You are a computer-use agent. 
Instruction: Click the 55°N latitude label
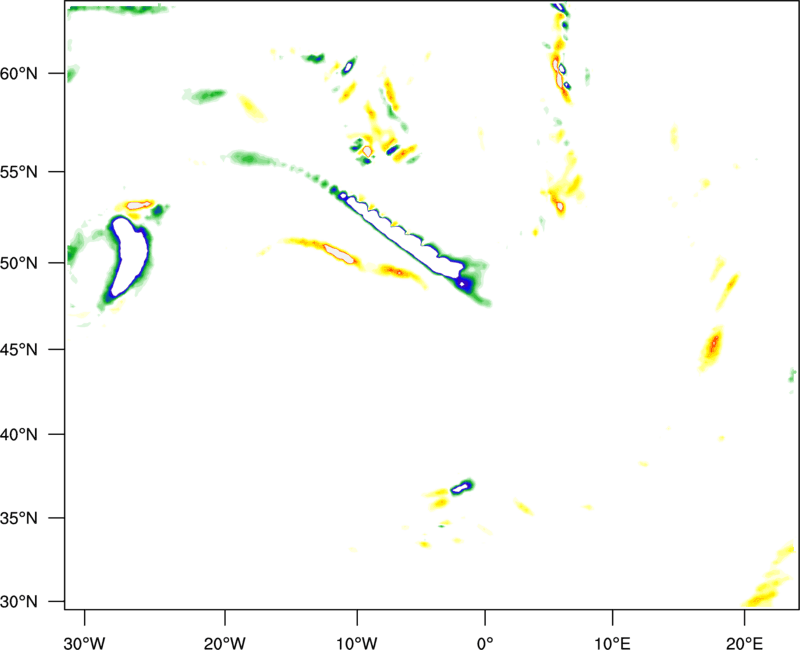coord(19,172)
